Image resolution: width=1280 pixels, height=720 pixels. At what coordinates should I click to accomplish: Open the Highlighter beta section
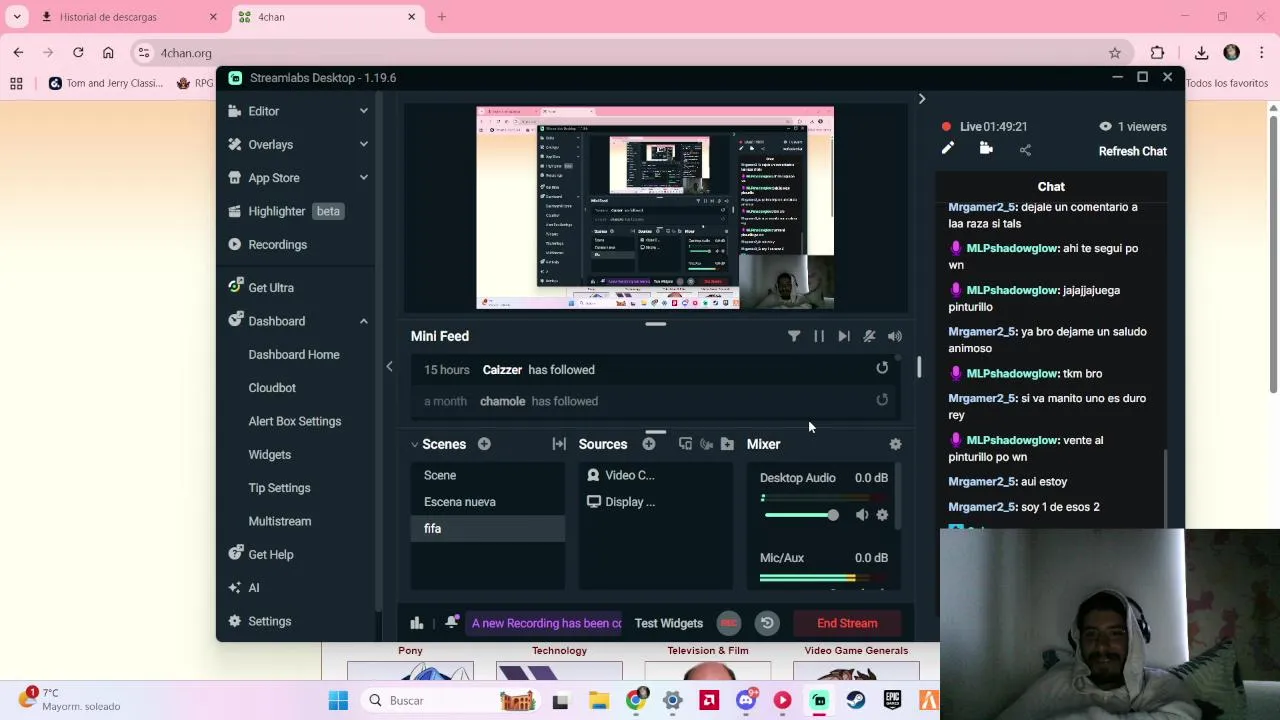click(285, 211)
